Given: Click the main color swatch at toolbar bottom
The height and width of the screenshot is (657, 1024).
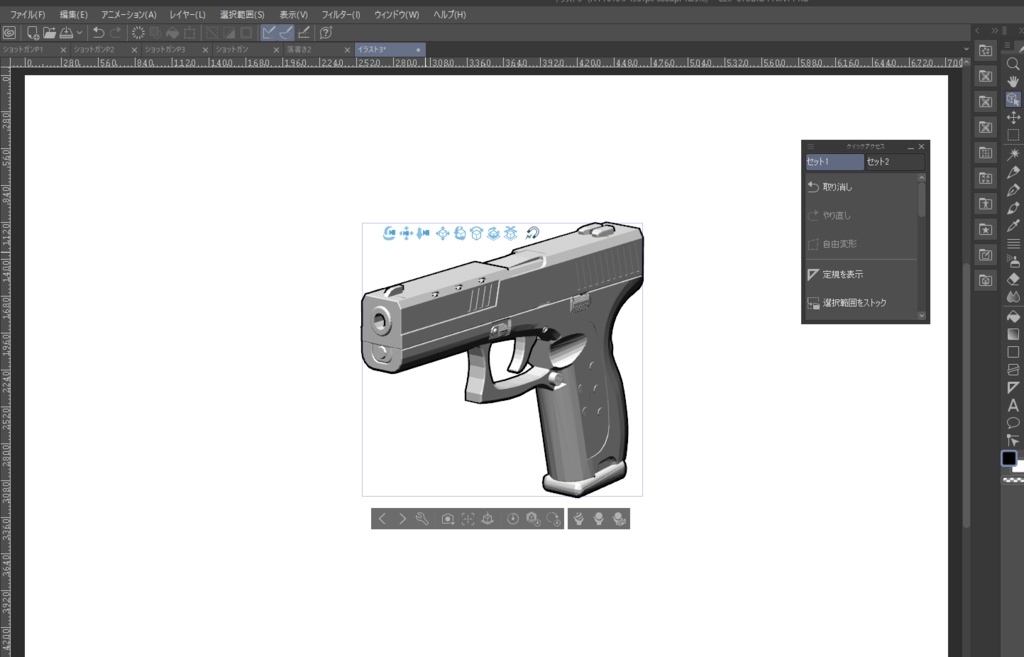Looking at the screenshot, I should (1009, 458).
